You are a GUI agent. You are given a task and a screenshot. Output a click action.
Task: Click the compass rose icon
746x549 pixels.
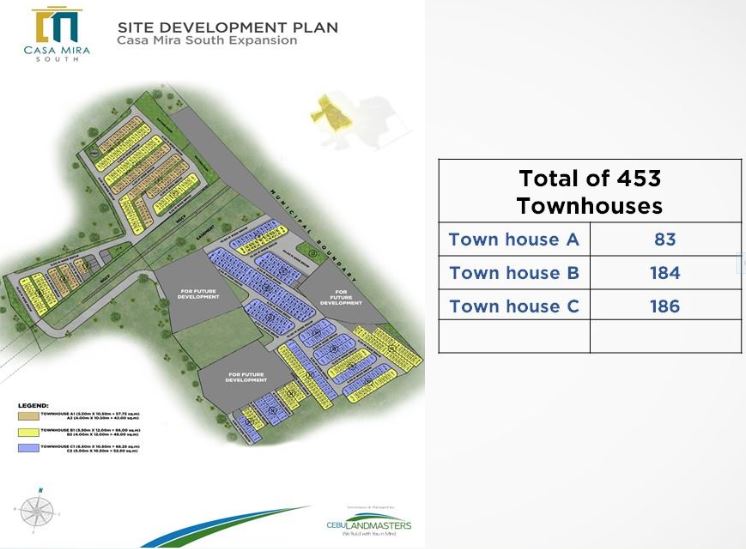(x=37, y=510)
